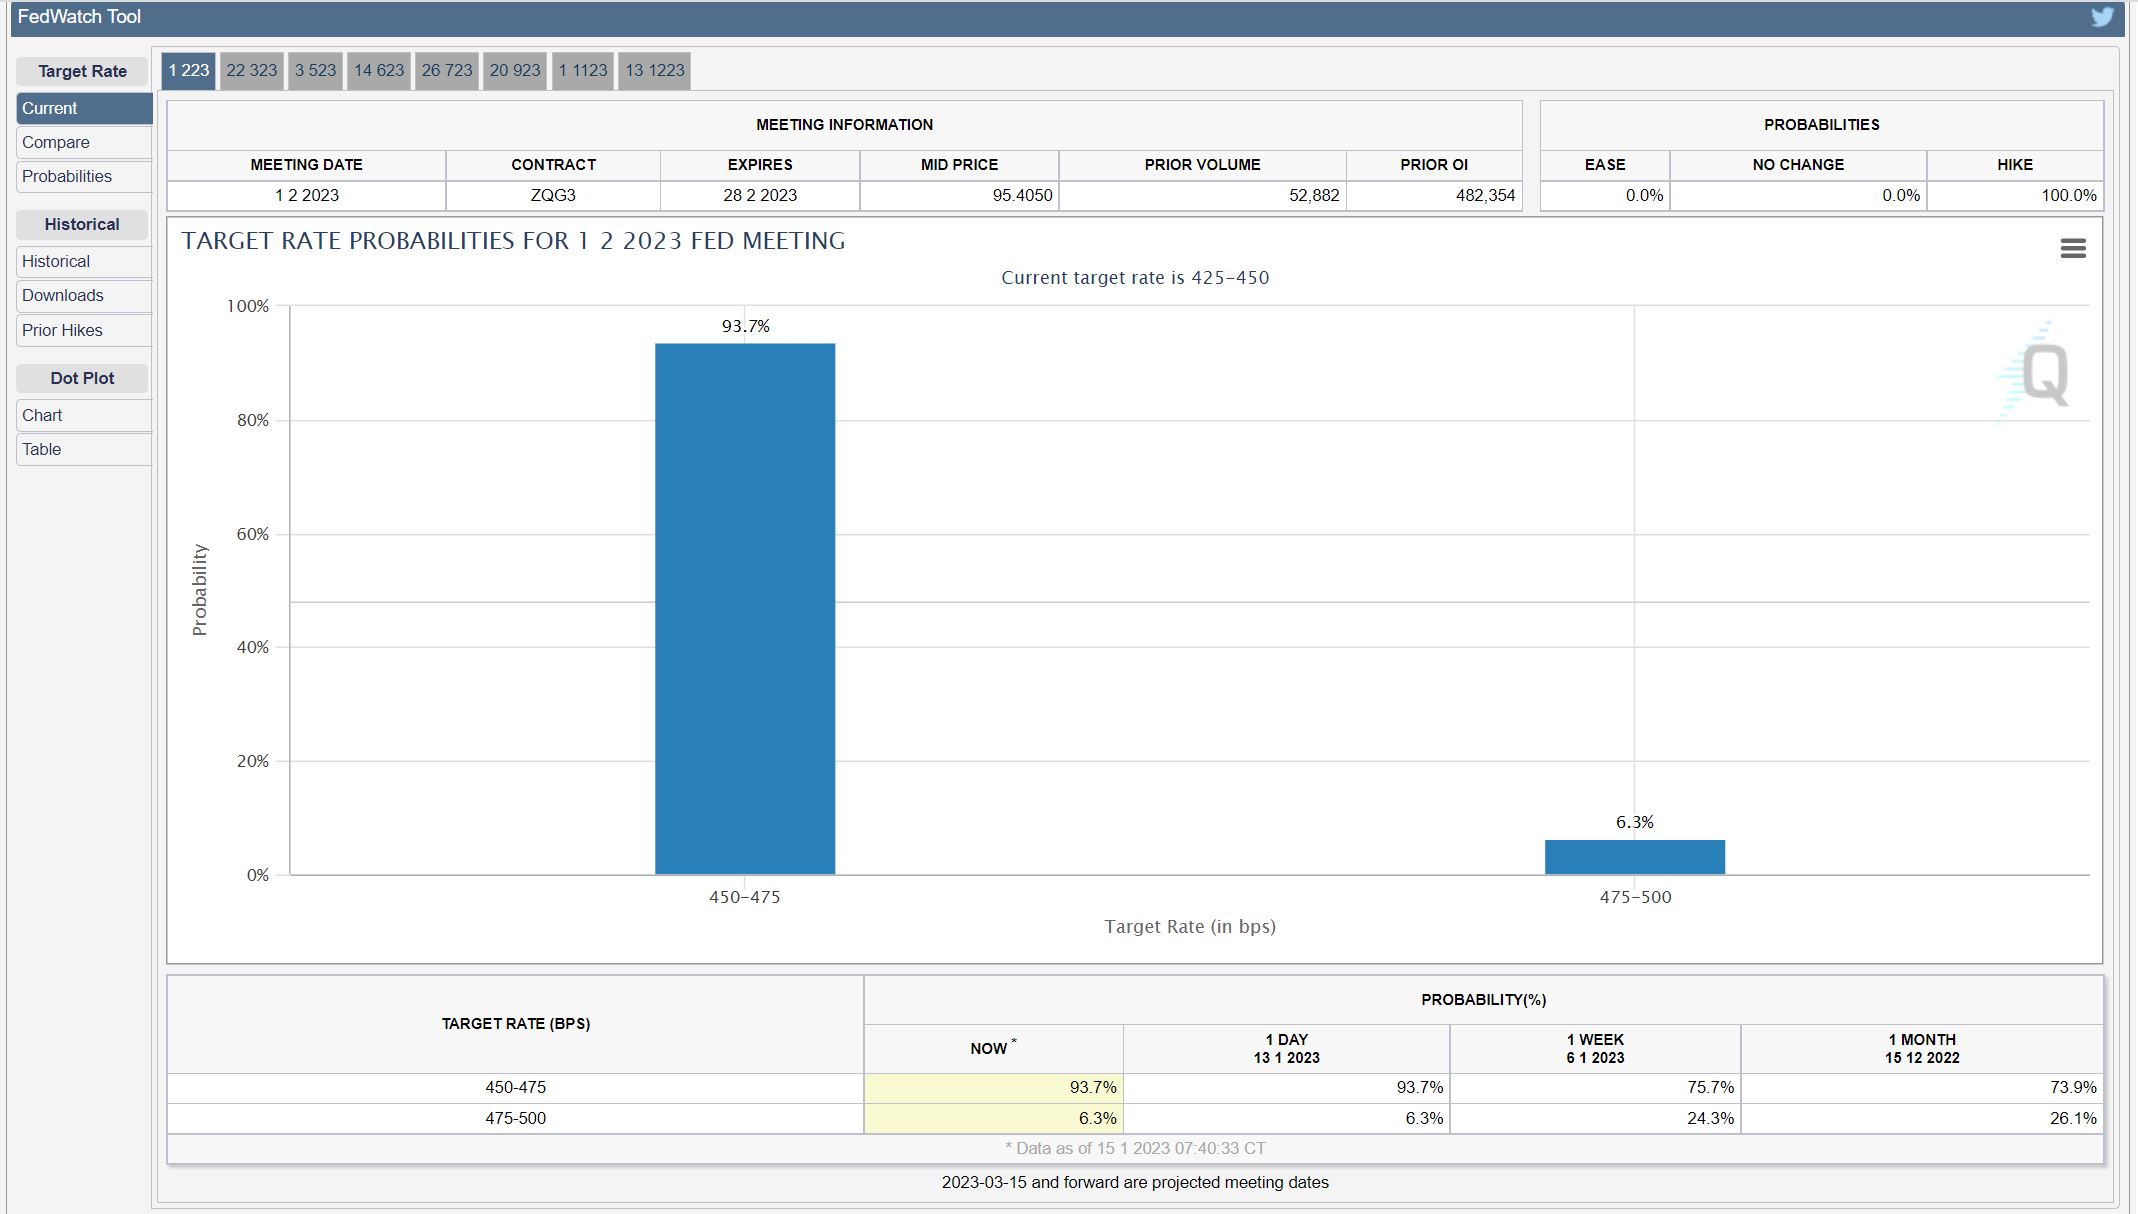
Task: Click the 475-500 probability bar
Action: (1634, 857)
